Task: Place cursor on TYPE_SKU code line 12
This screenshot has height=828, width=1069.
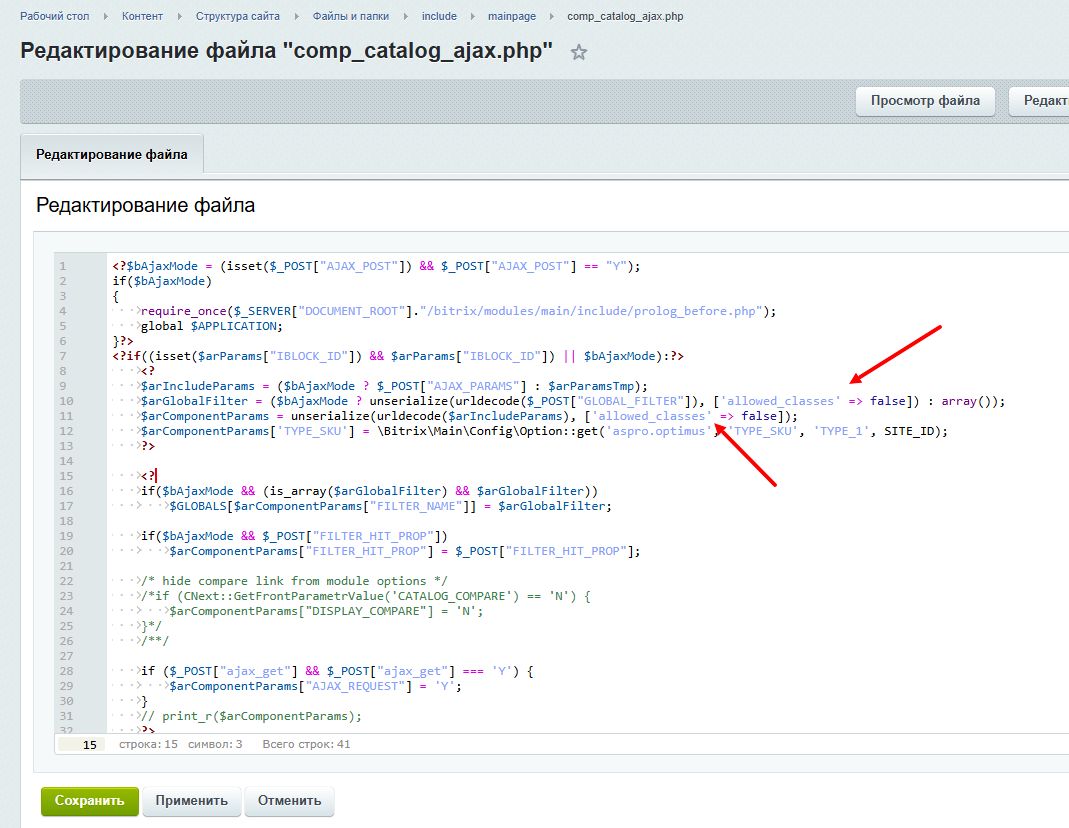Action: [x=500, y=431]
